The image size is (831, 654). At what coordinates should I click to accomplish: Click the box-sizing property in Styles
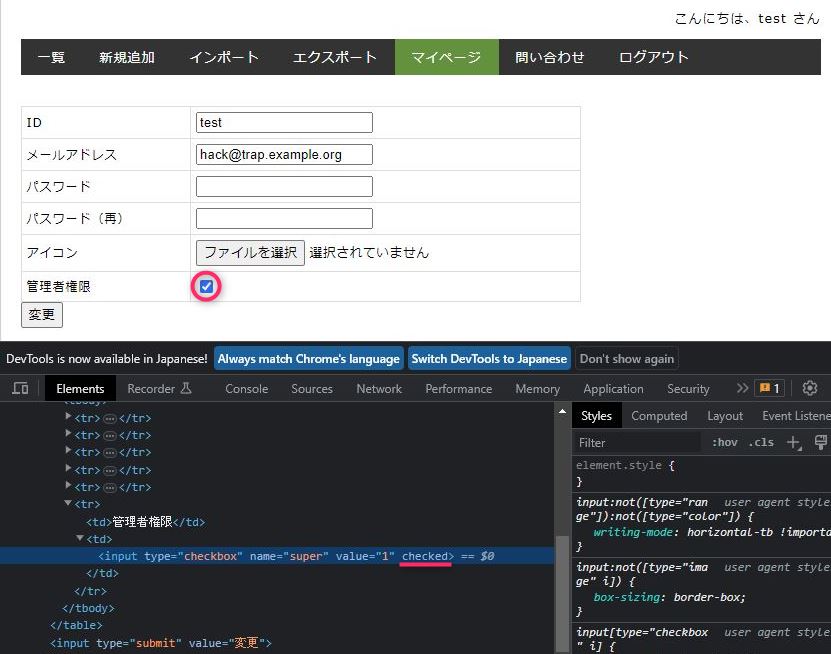pos(627,597)
